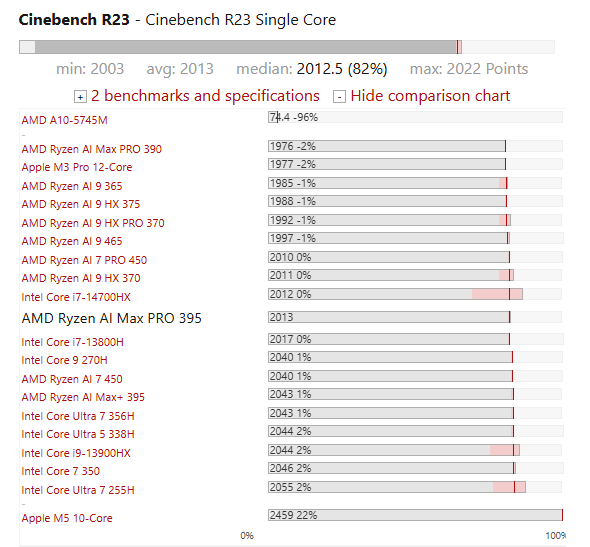Open Intel Core i9-13900HX link
The height and width of the screenshot is (547, 590).
pyautogui.click(x=76, y=453)
